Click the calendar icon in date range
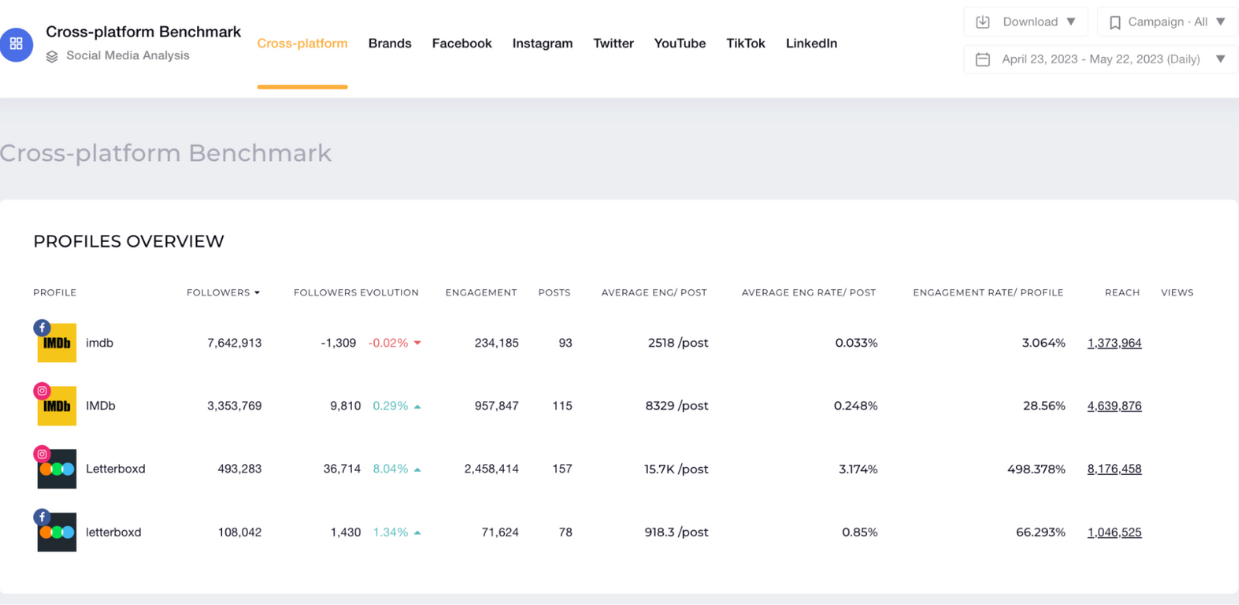 [x=983, y=59]
